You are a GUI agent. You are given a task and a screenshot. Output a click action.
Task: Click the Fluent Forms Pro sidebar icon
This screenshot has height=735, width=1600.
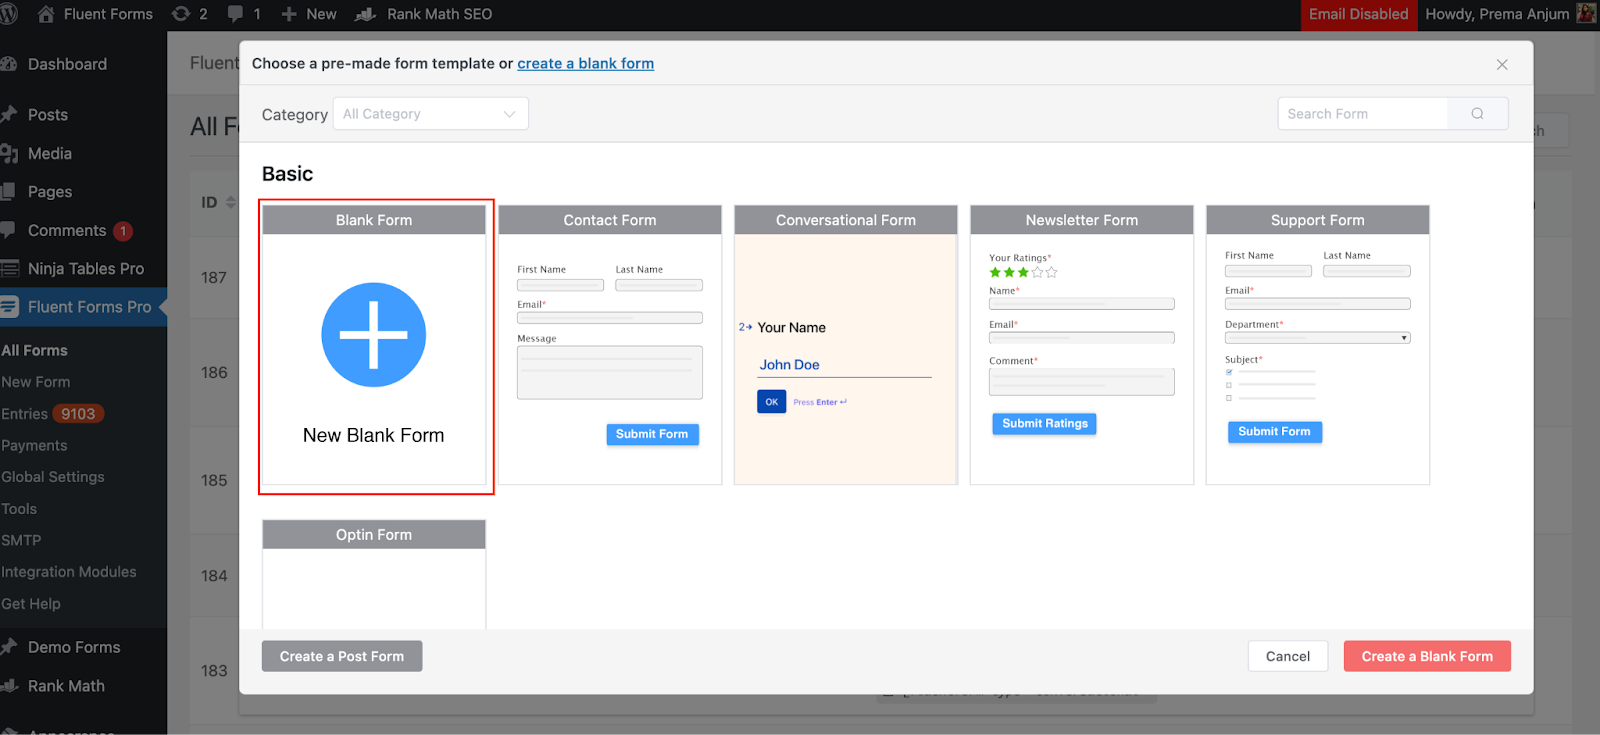coord(10,306)
